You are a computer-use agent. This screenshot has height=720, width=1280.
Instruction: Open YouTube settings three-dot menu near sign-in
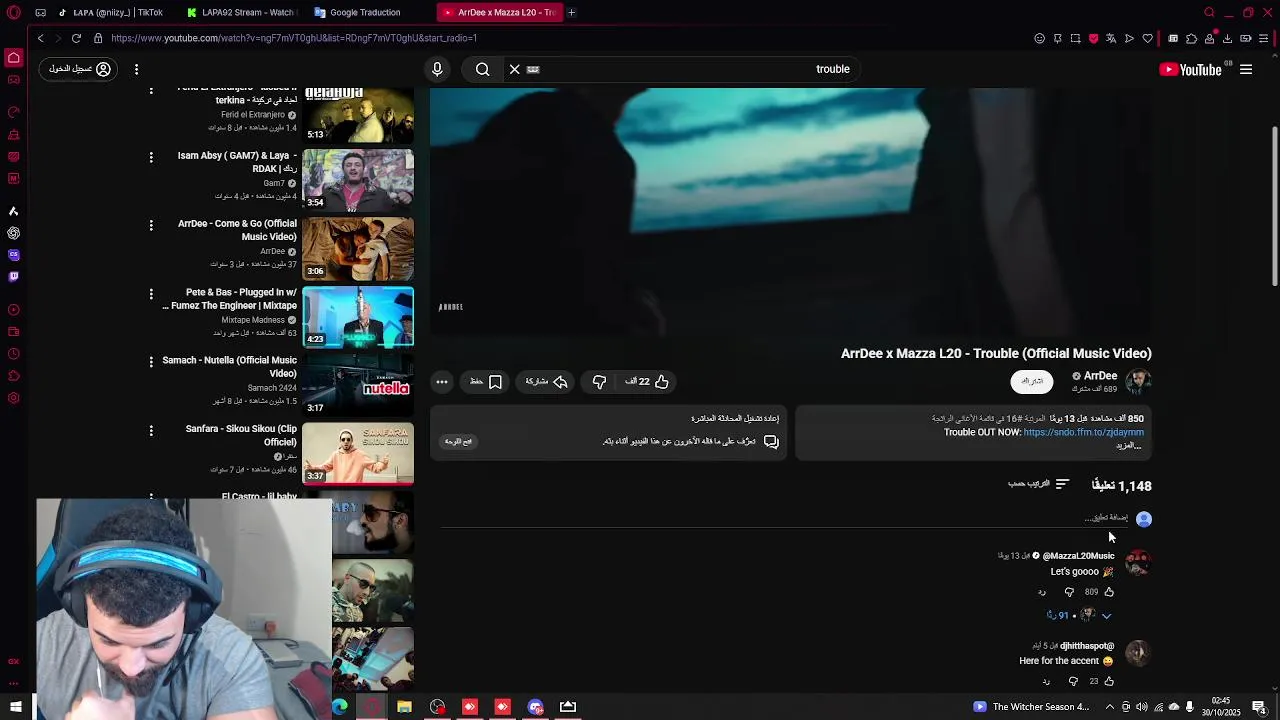[136, 69]
